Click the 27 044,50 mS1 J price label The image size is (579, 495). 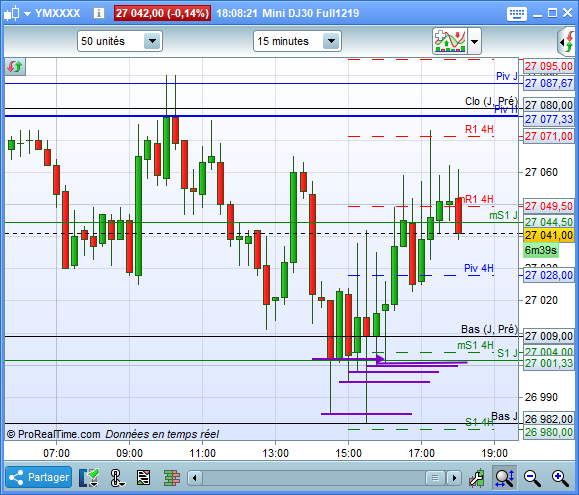(x=549, y=222)
